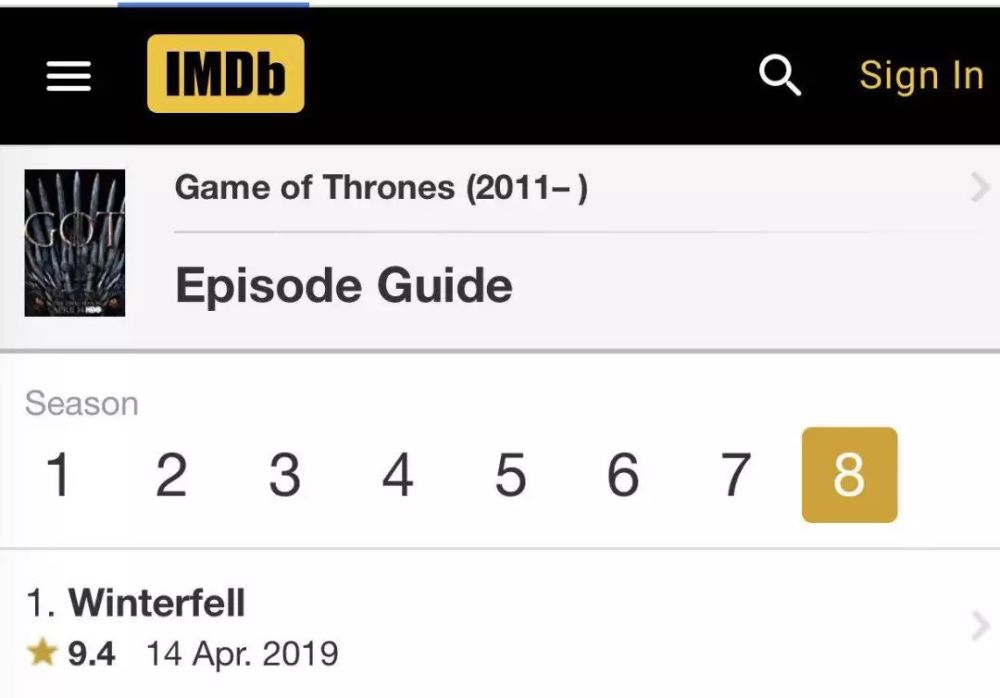Expand the chevron beside Game of Thrones title
Image resolution: width=1000 pixels, height=698 pixels.
[x=980, y=188]
